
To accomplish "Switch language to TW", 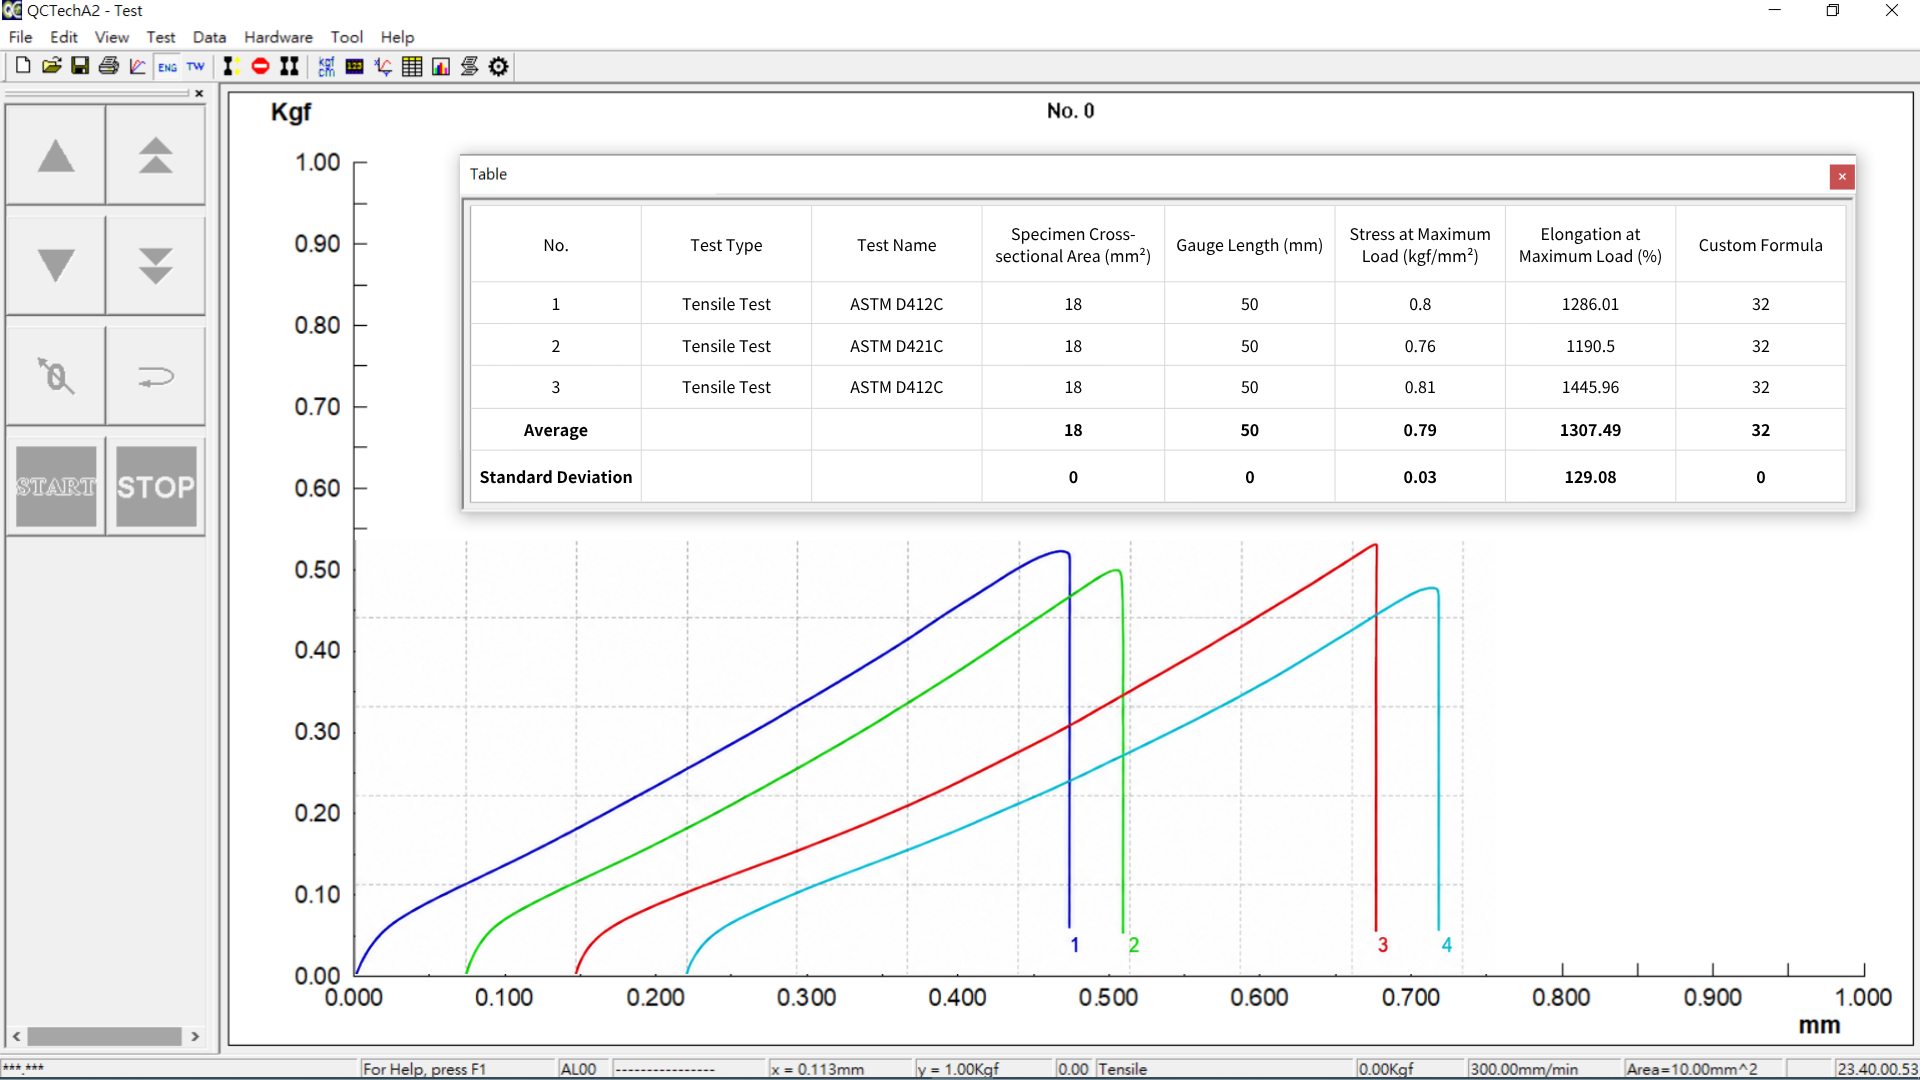I will 196,66.
